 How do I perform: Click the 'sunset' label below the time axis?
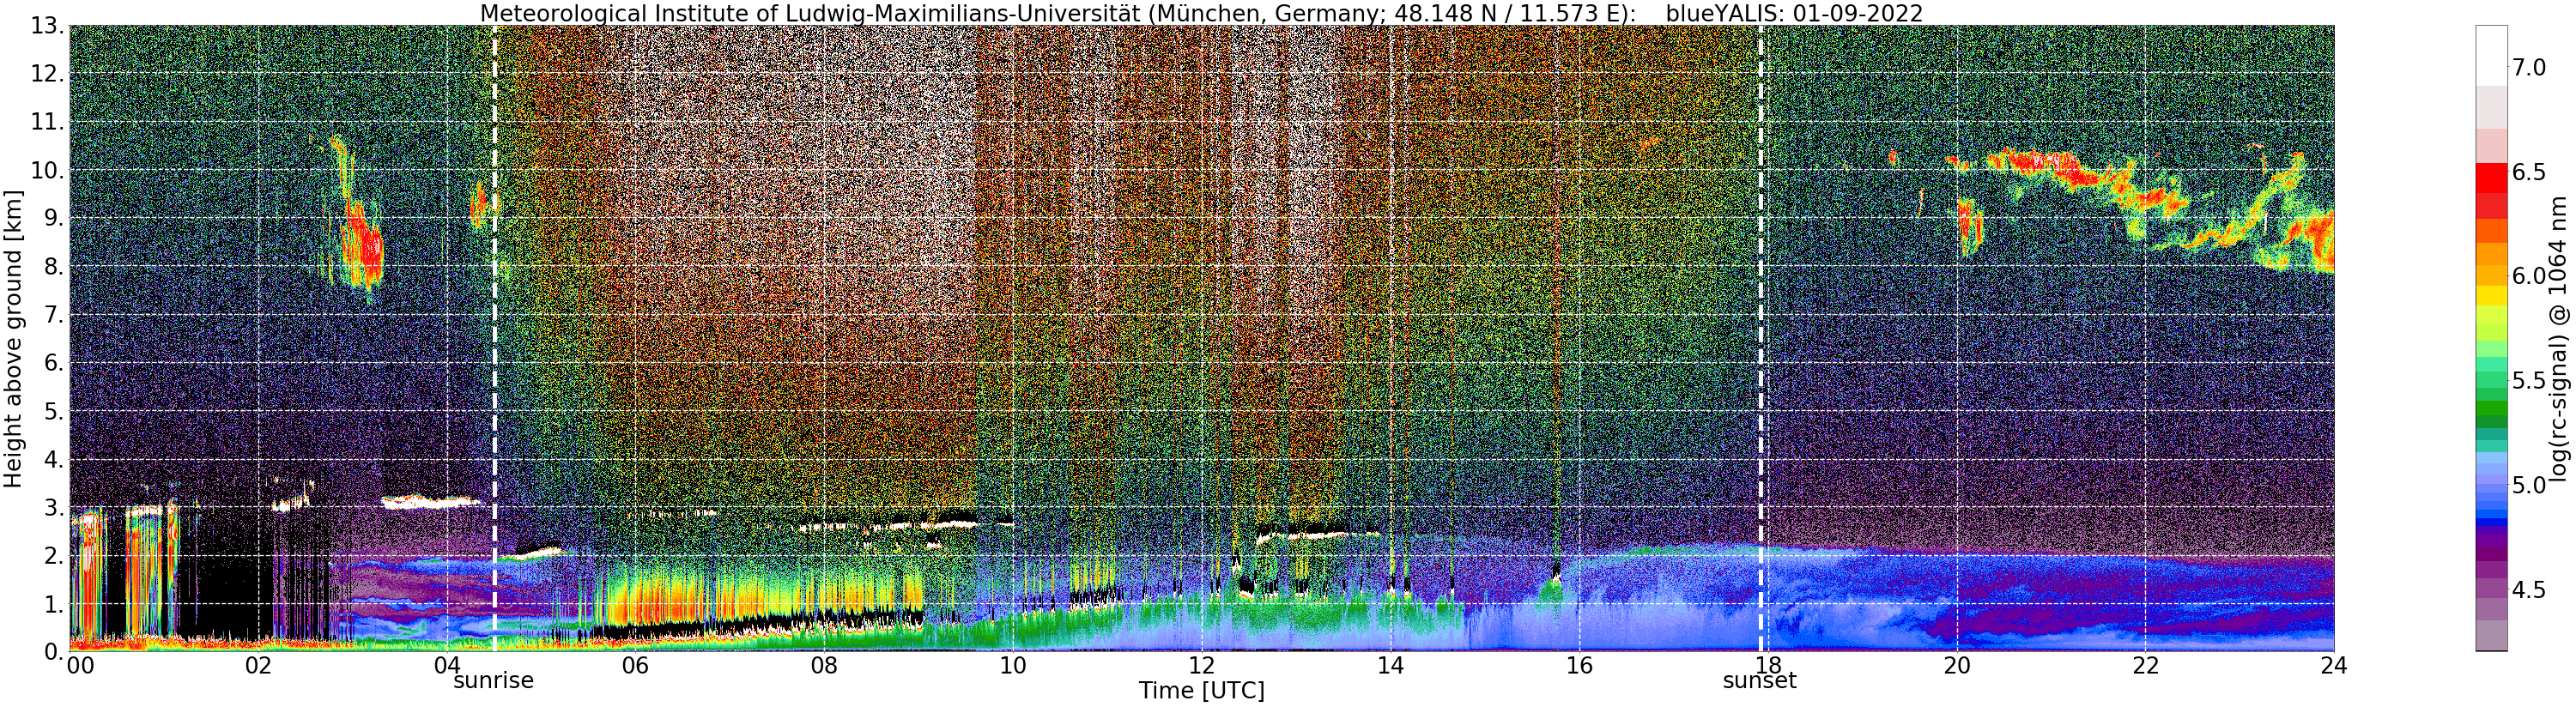[1760, 681]
